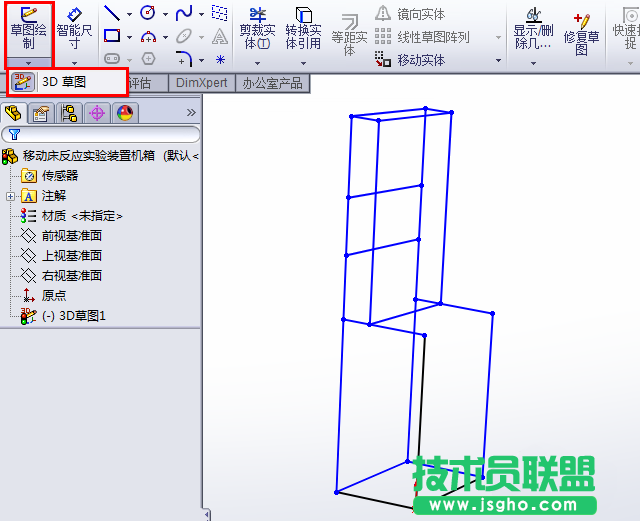
Task: Select the 移动床反应实验装置机箱 root node
Action: point(100,156)
